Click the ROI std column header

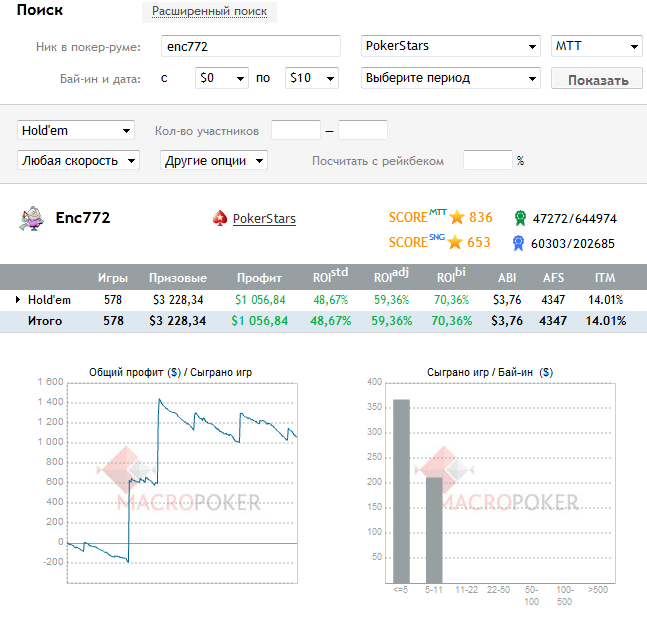[330, 276]
